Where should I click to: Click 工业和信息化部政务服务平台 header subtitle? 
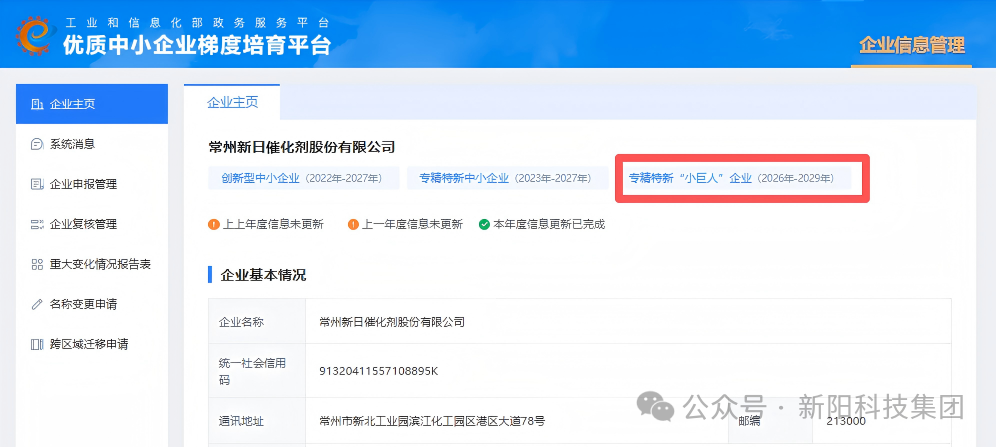click(x=198, y=23)
